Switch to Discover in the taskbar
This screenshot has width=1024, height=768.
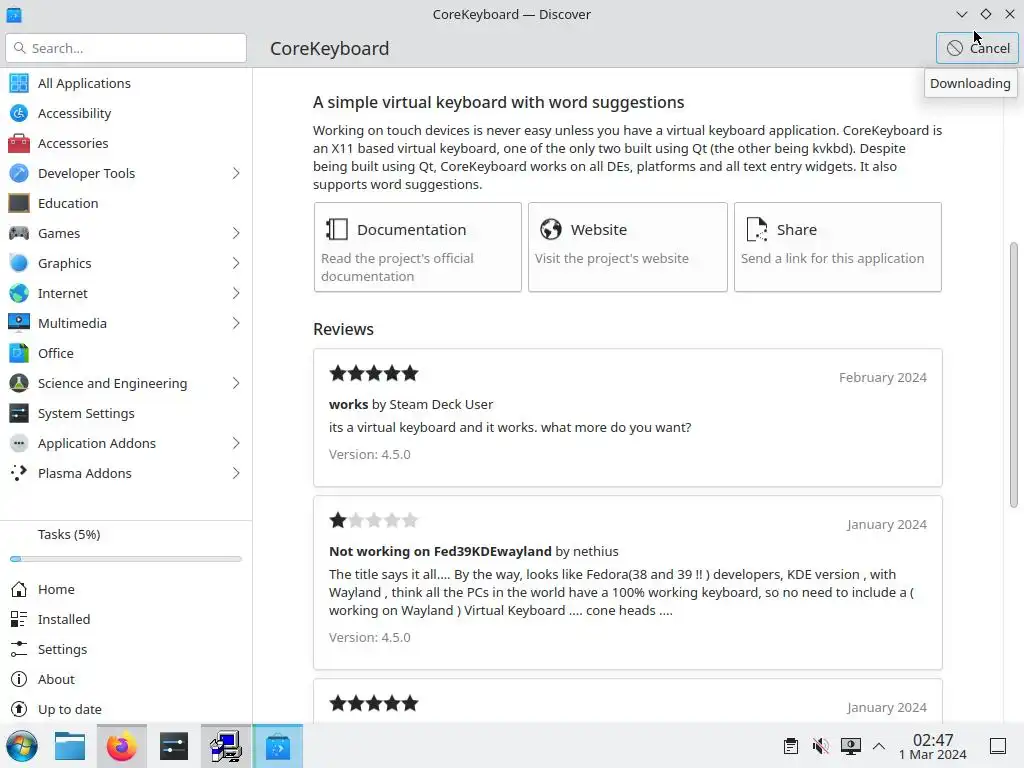(x=278, y=746)
